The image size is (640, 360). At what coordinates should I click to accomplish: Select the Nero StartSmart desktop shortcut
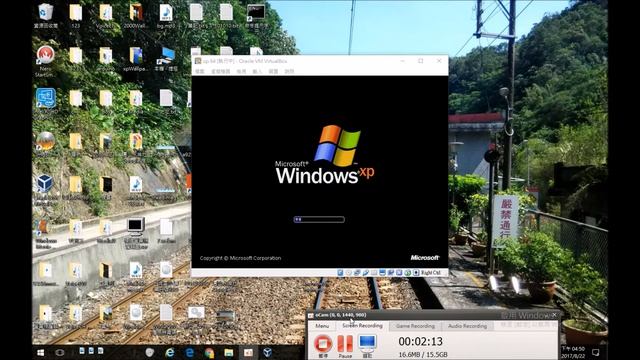(45, 61)
